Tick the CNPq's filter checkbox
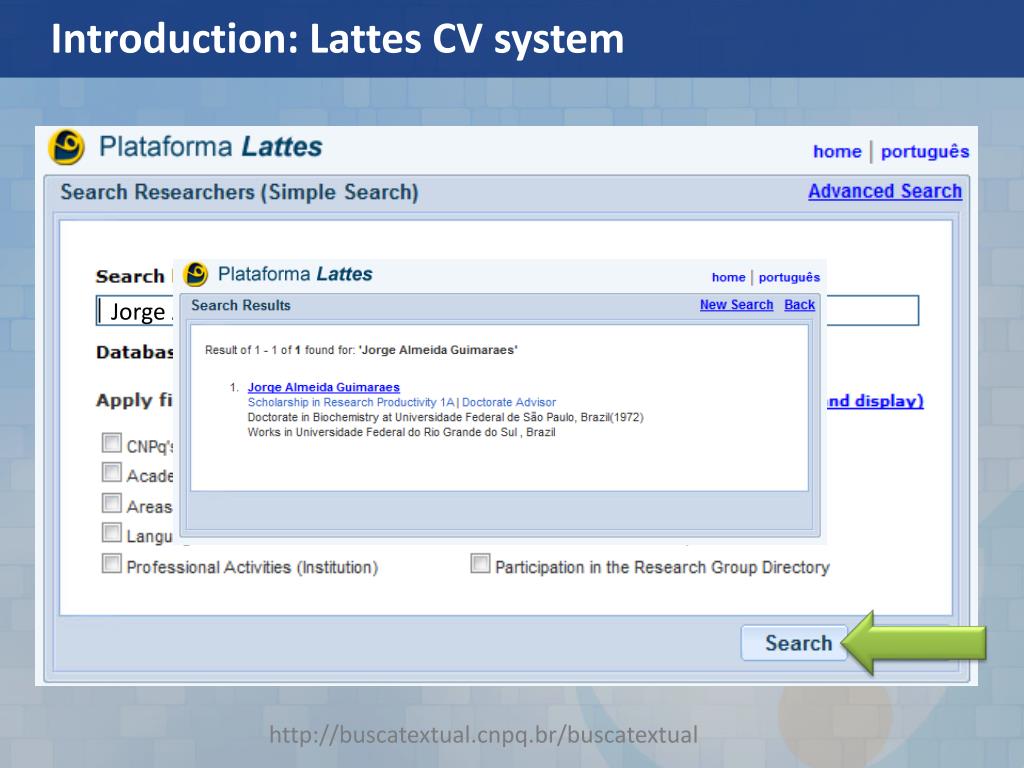This screenshot has height=768, width=1024. click(112, 443)
